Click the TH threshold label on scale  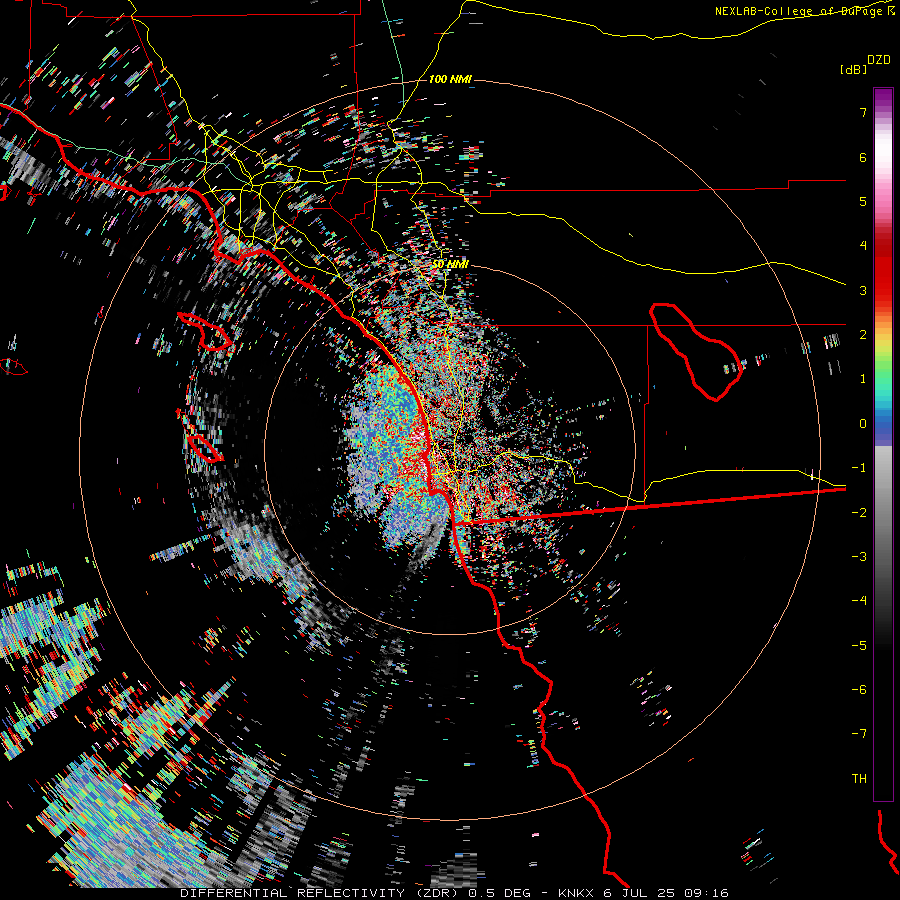click(859, 779)
